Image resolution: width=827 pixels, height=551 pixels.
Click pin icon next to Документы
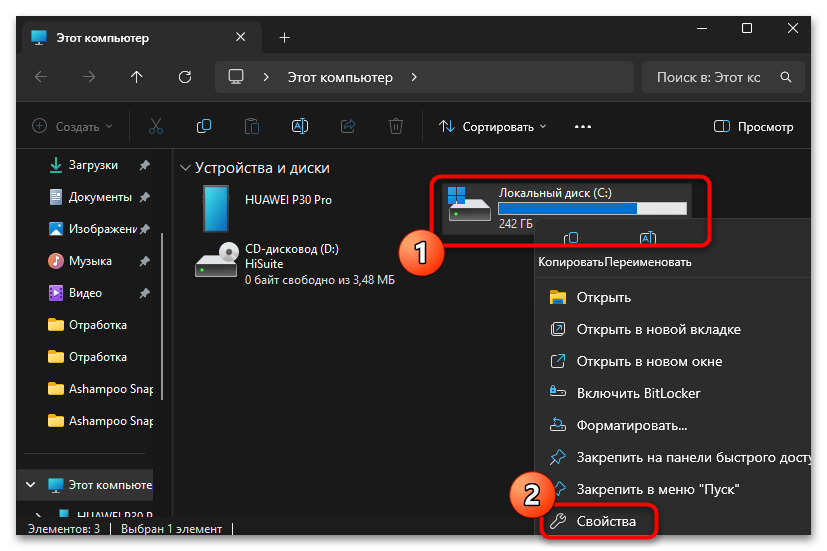coord(145,197)
